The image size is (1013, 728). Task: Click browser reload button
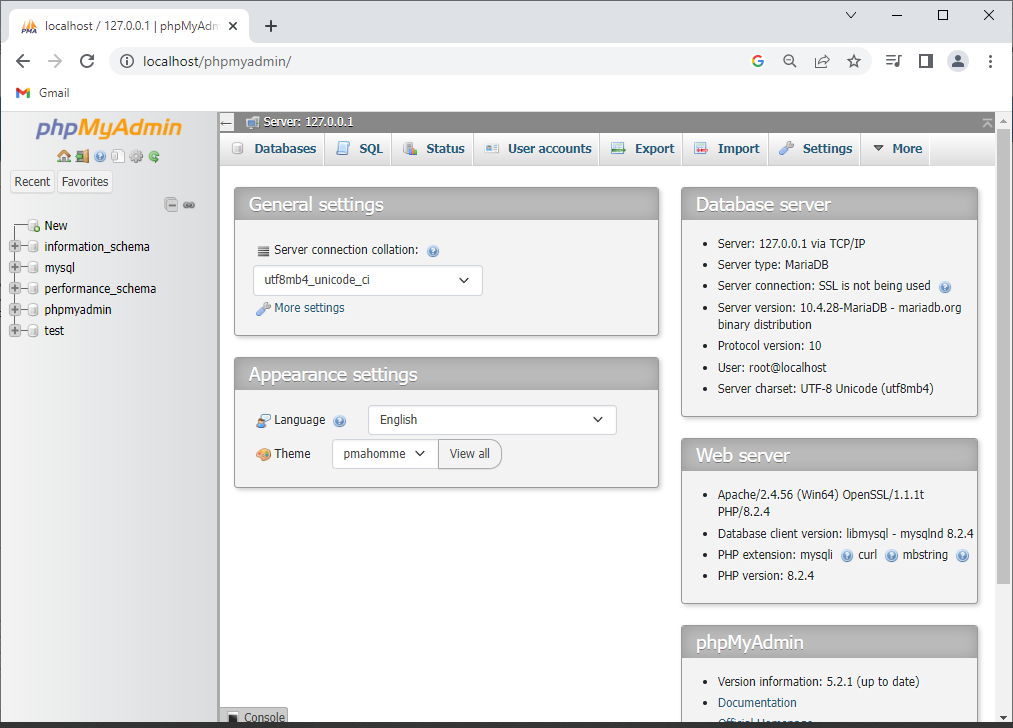[87, 61]
